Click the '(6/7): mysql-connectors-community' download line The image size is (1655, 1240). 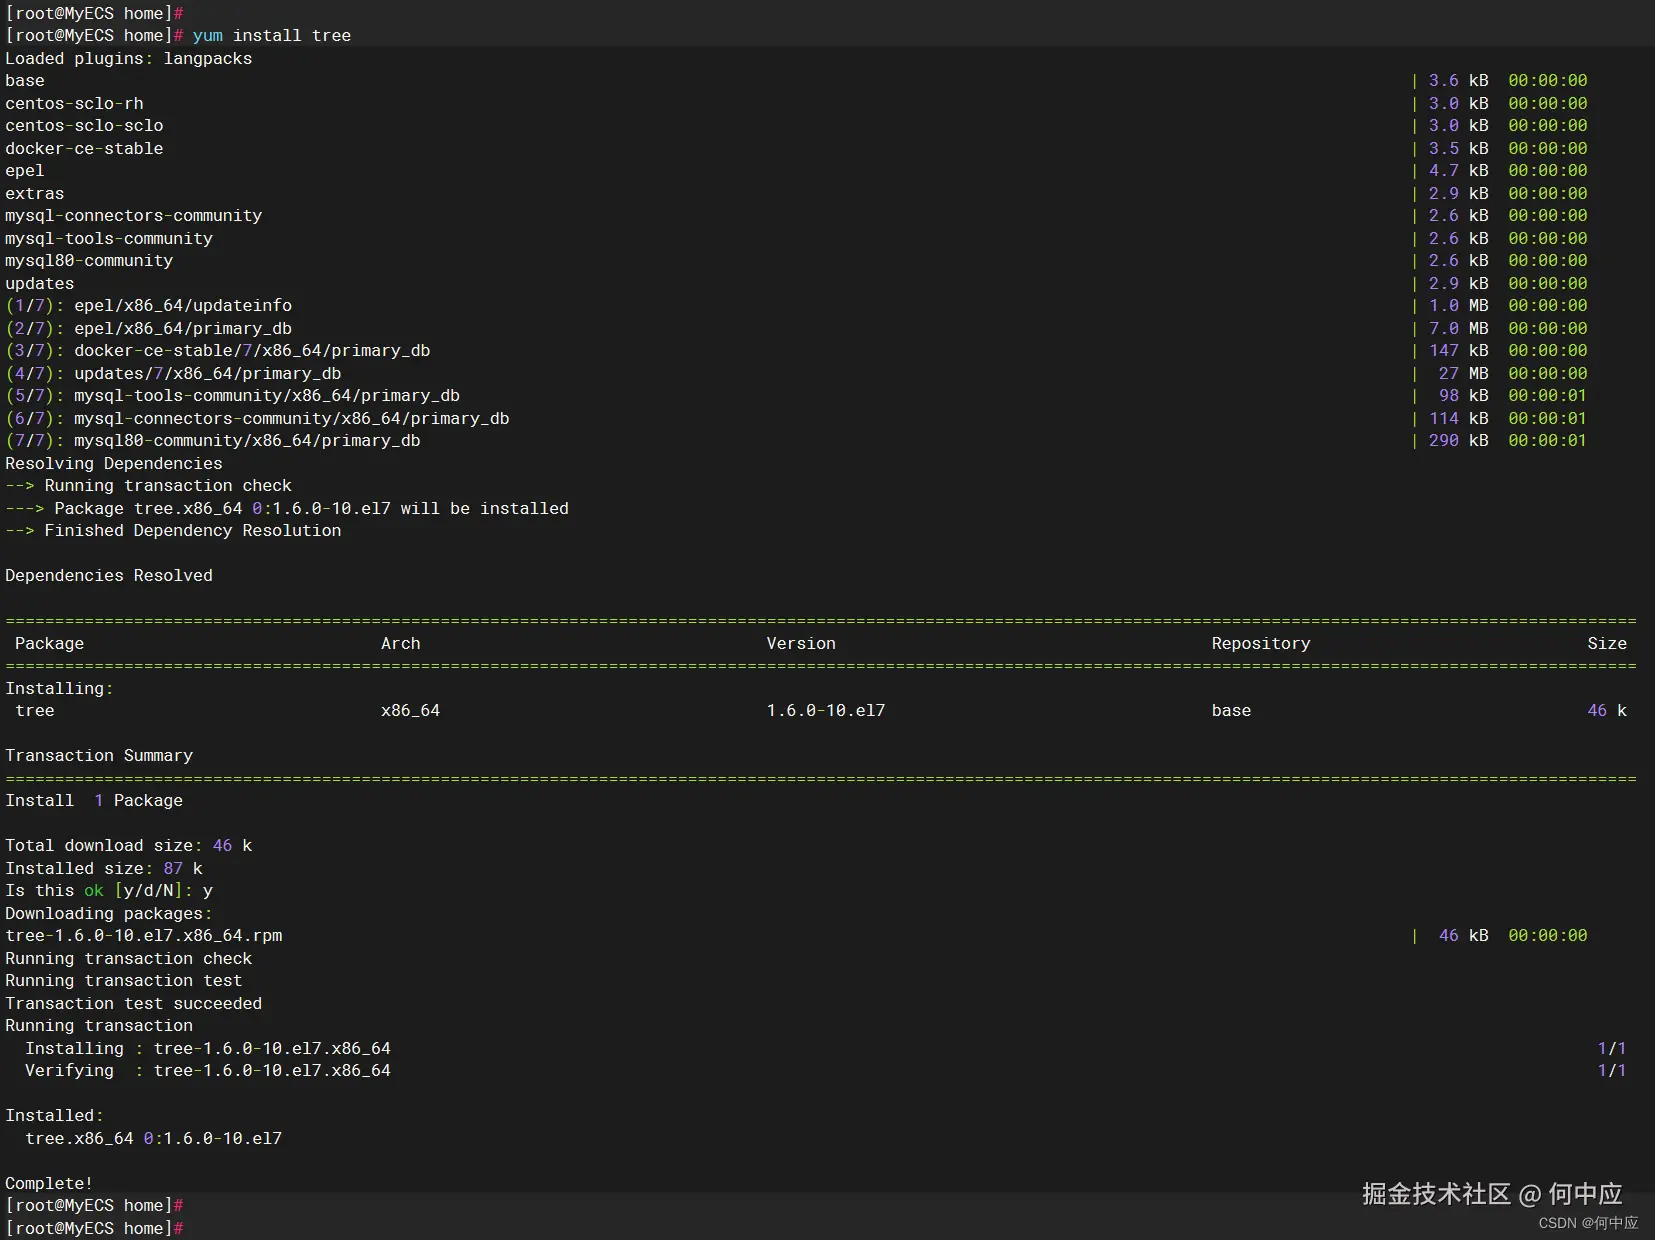coord(258,419)
